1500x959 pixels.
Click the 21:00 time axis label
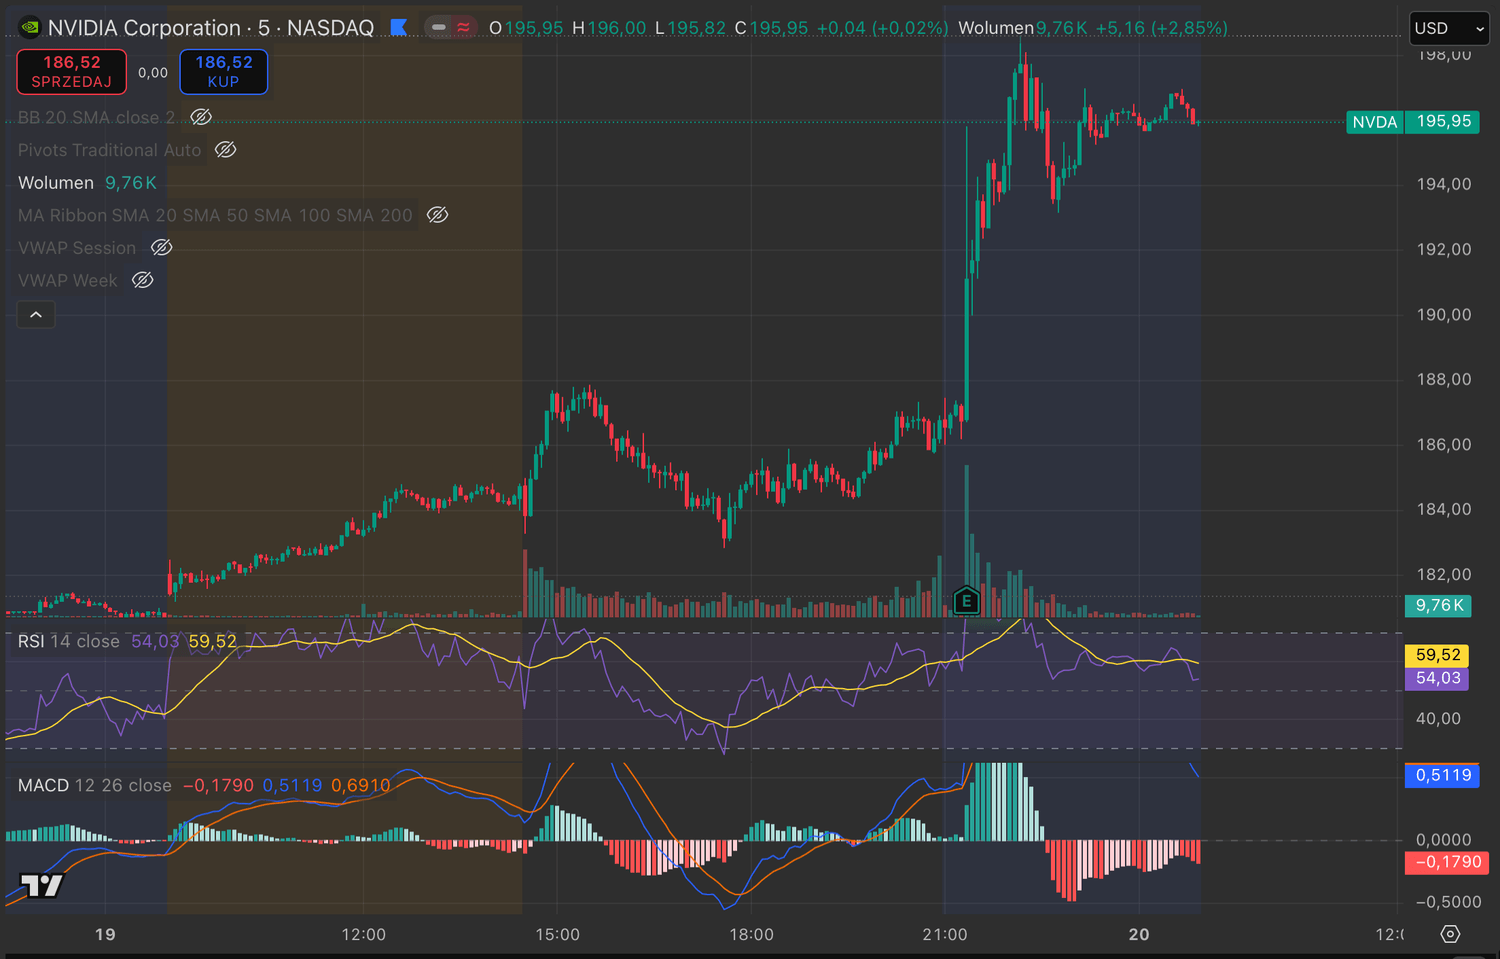click(x=944, y=934)
